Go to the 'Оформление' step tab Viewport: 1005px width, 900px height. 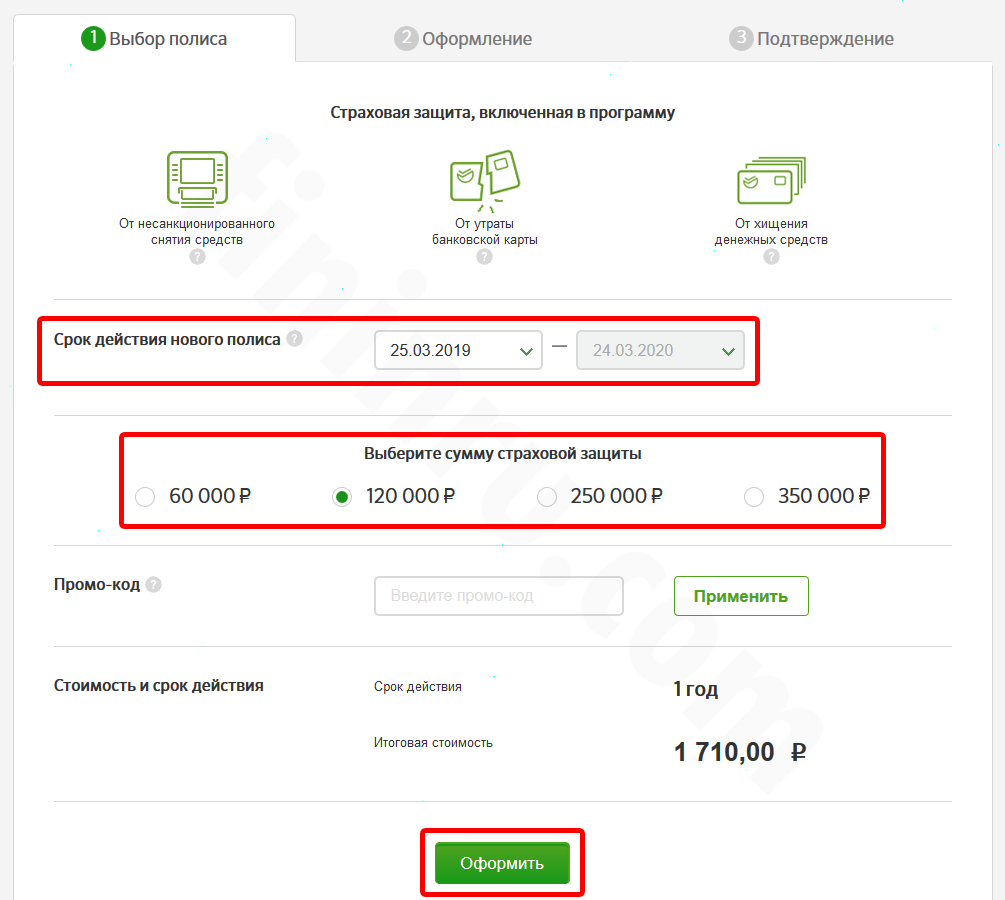pyautogui.click(x=463, y=39)
